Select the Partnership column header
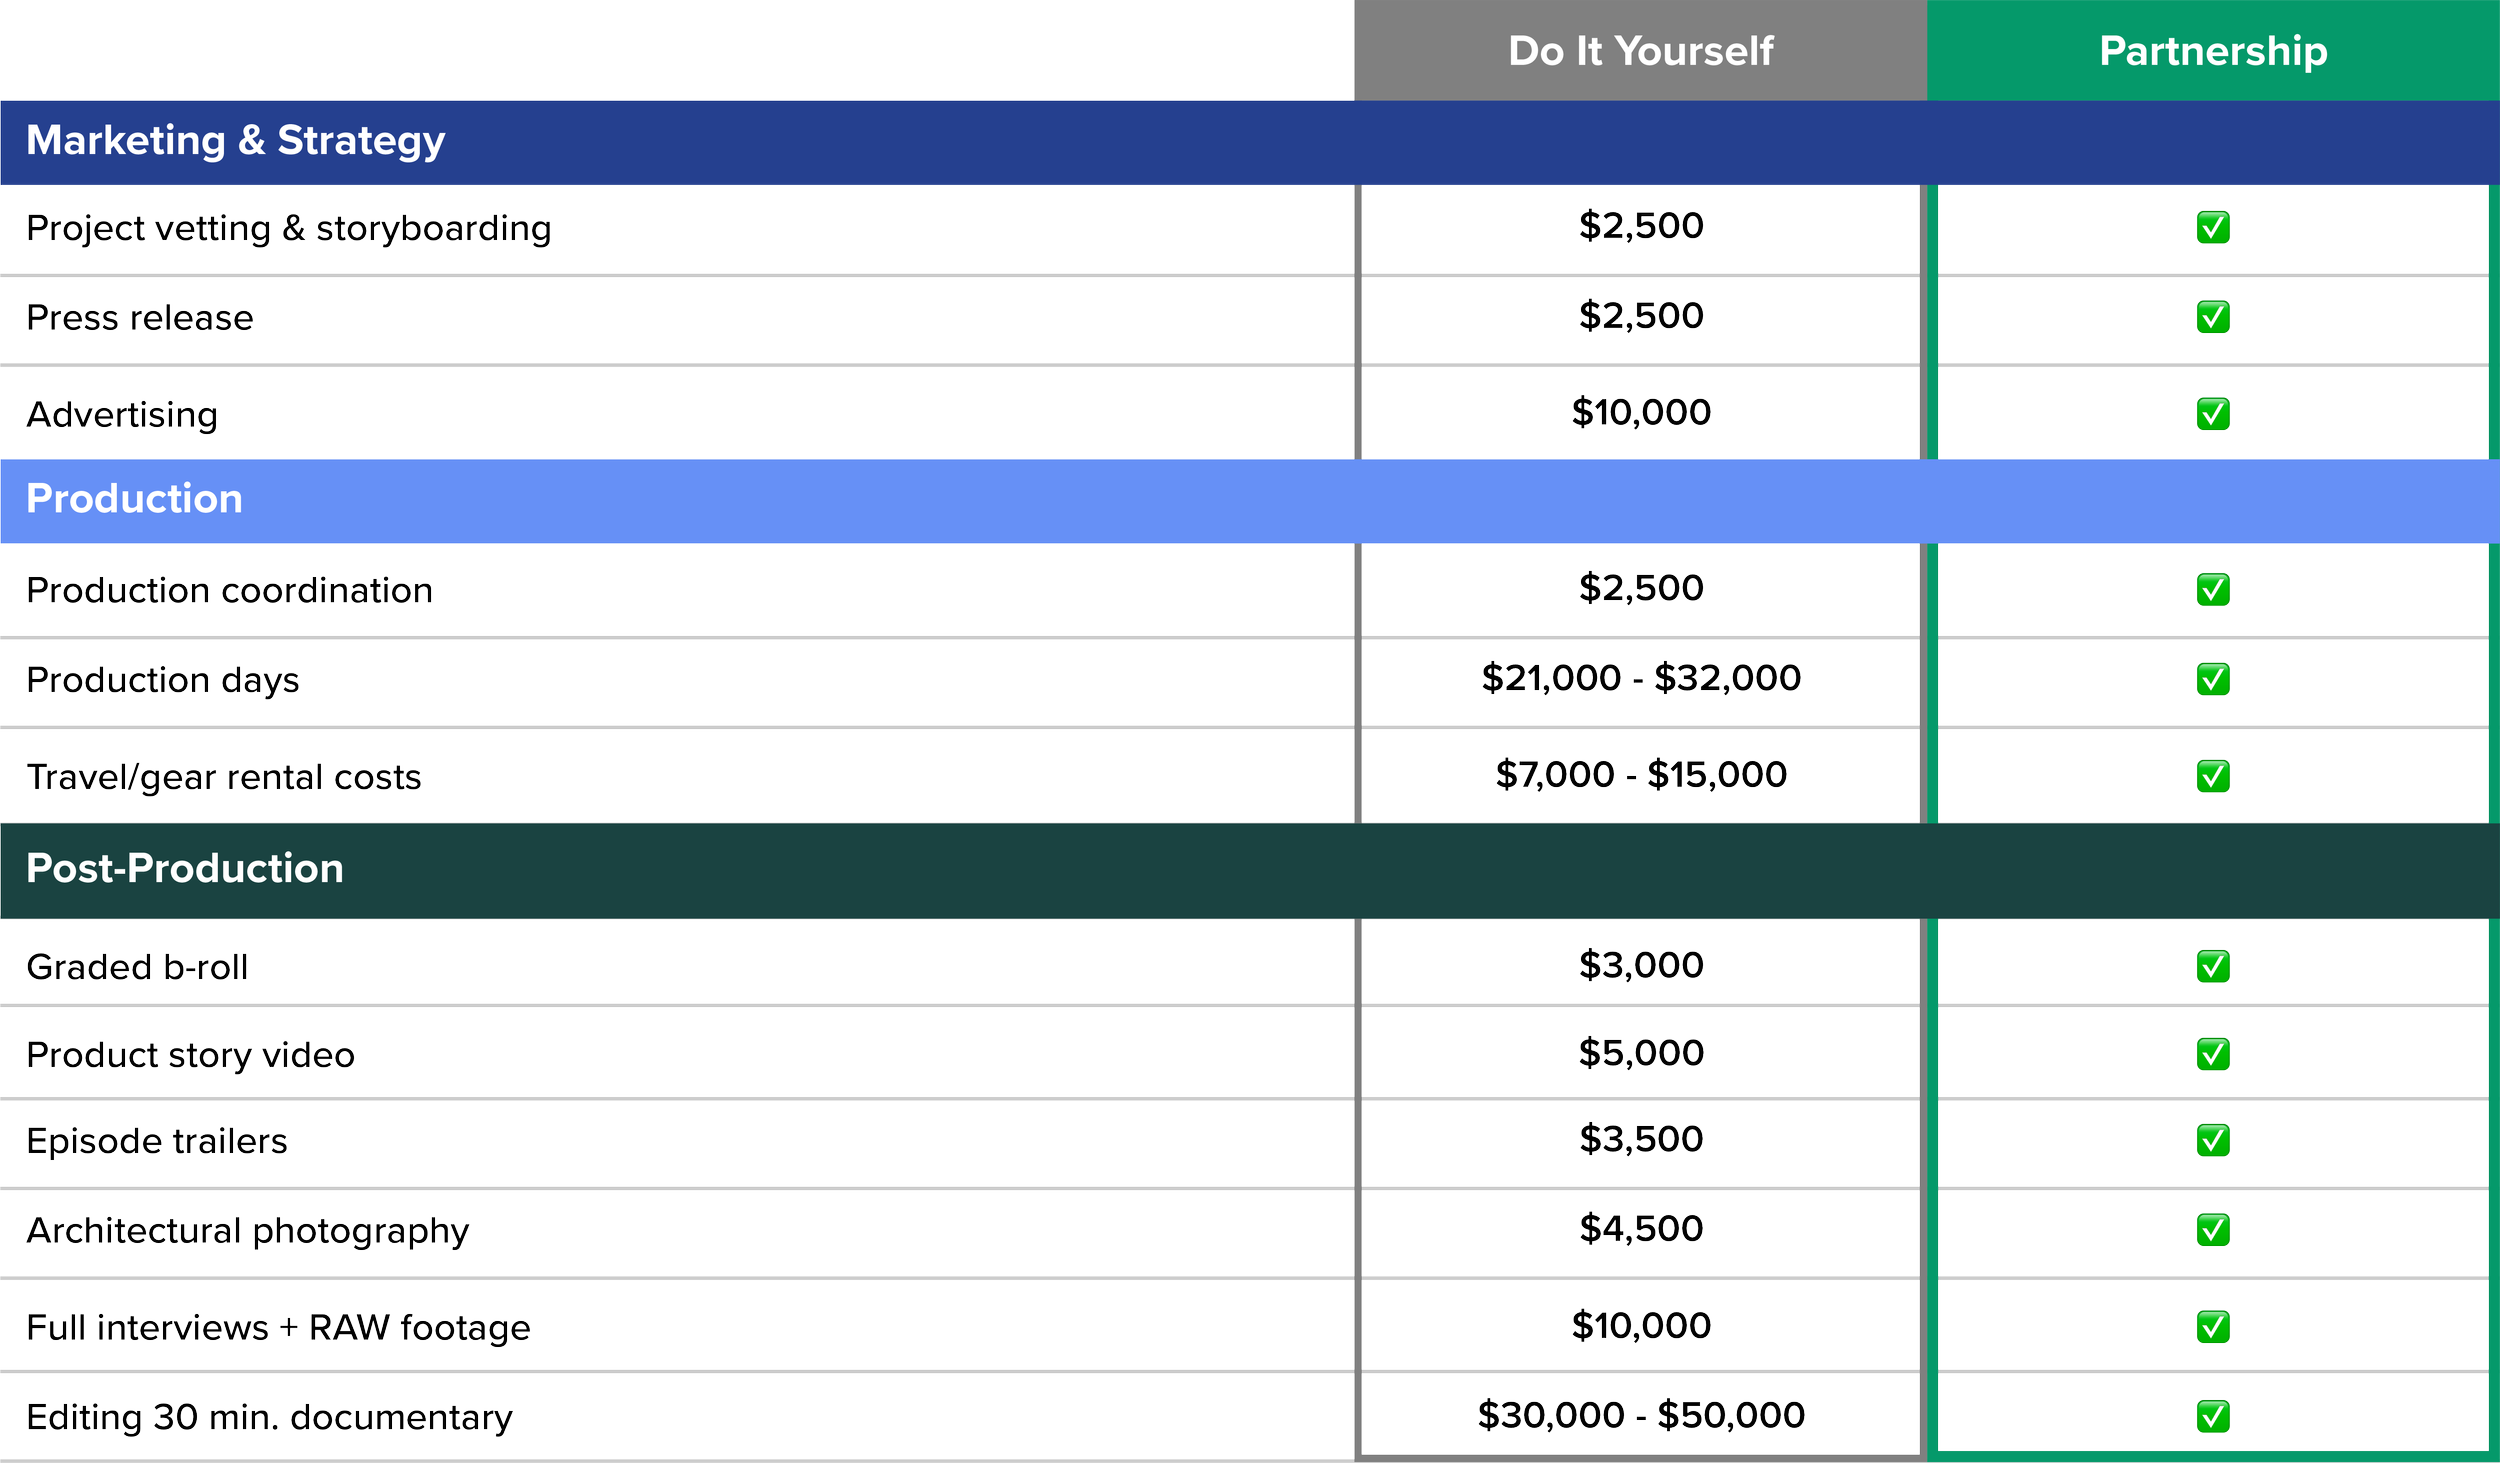The height and width of the screenshot is (1463, 2500). (x=2212, y=50)
